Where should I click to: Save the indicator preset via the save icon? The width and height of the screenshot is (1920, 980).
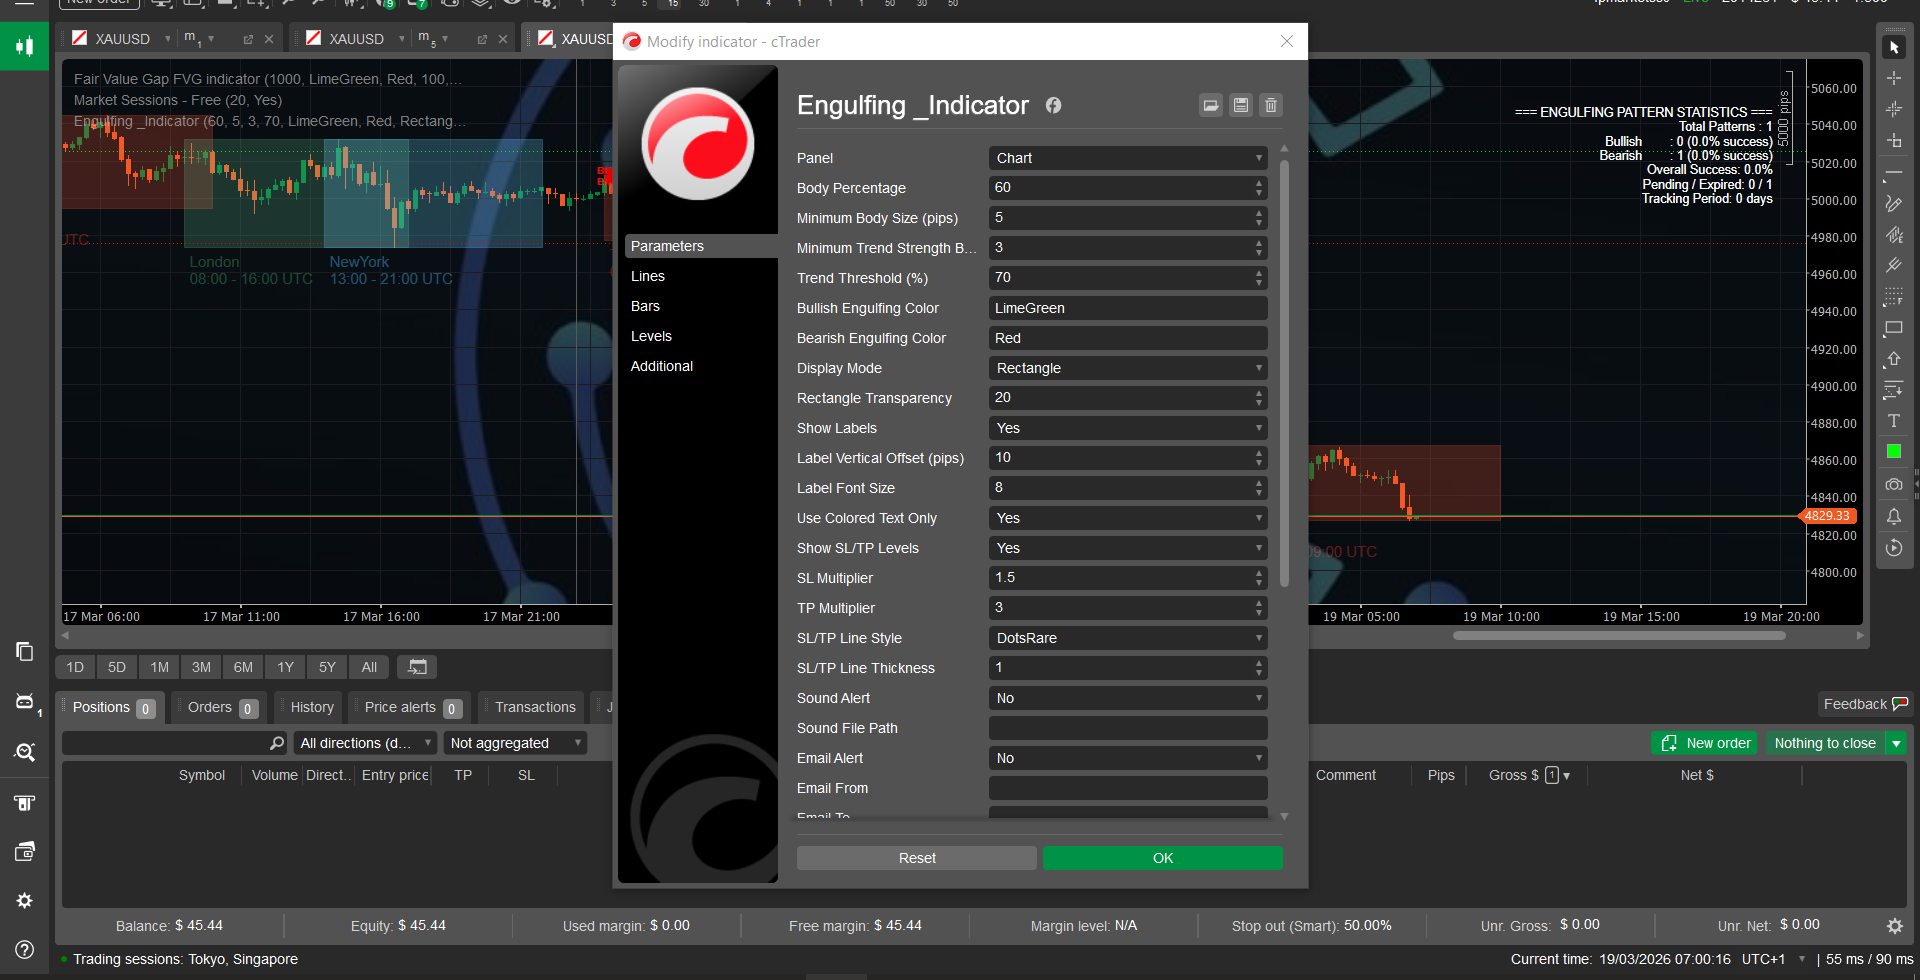click(x=1241, y=105)
